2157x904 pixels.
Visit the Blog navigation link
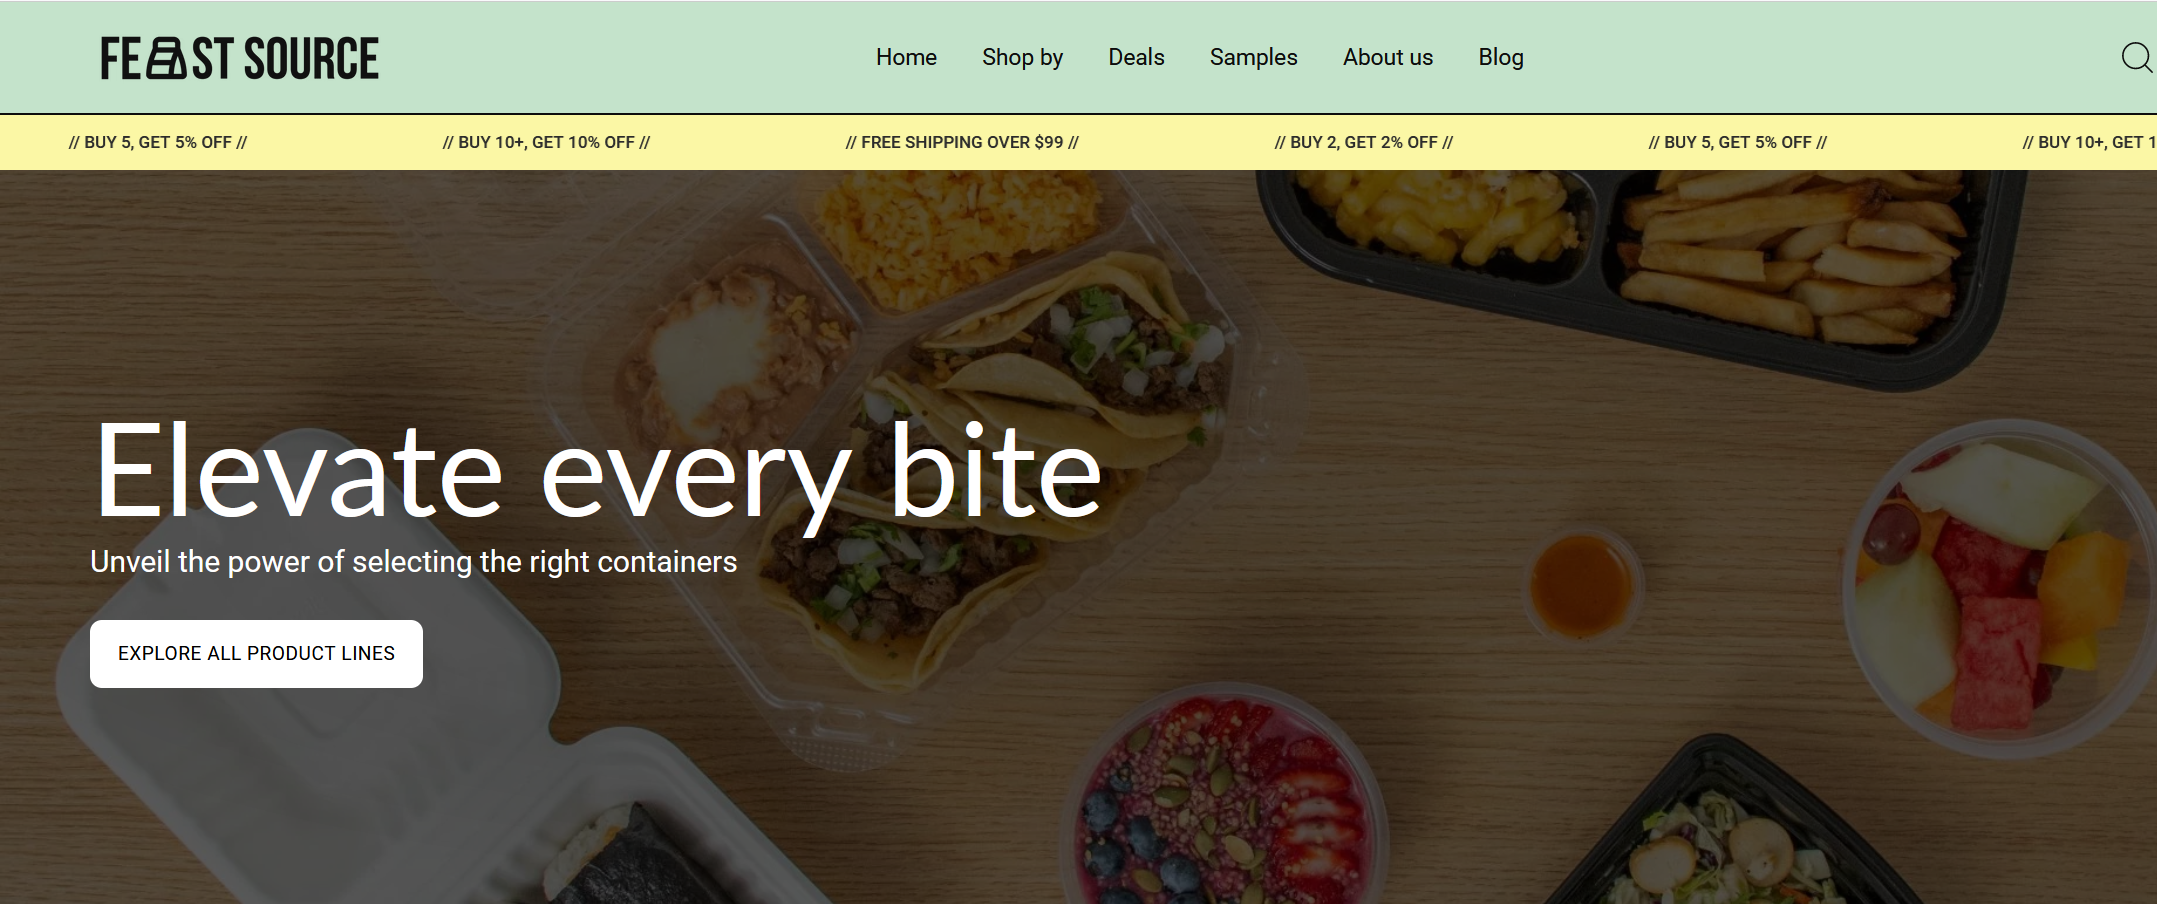click(1501, 57)
